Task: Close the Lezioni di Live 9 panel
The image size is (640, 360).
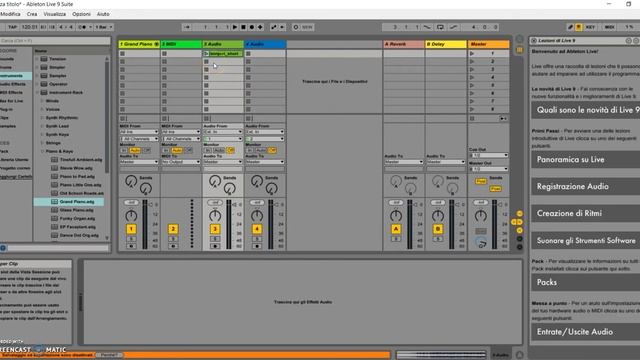Action: pos(533,40)
